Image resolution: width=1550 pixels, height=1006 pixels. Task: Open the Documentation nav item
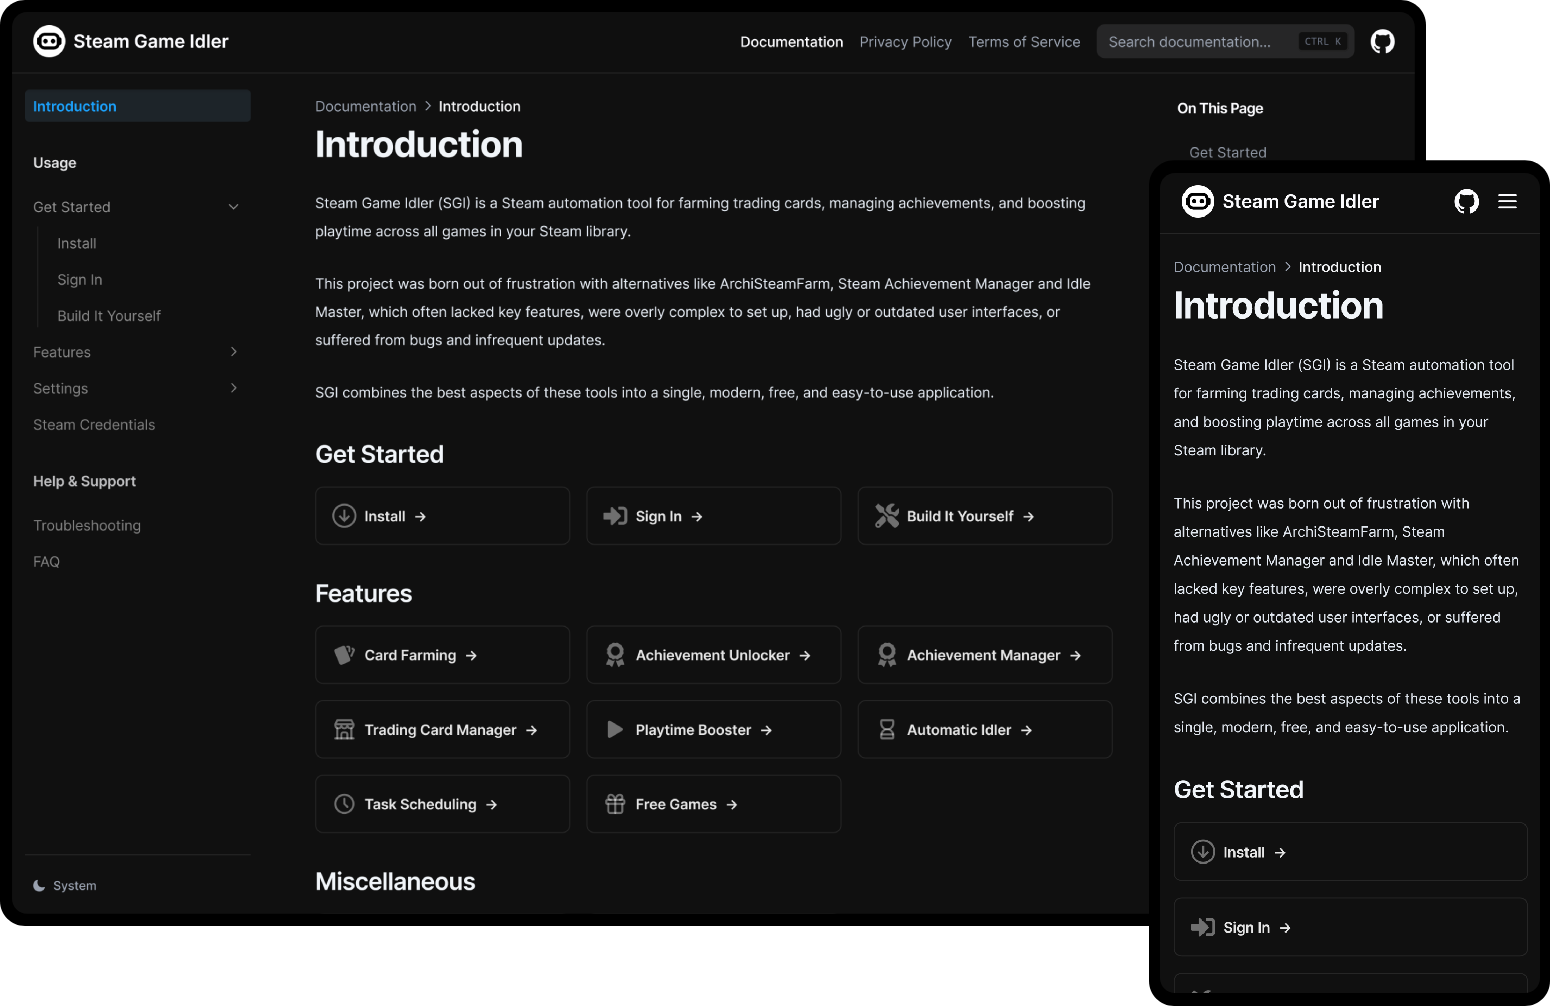point(791,42)
